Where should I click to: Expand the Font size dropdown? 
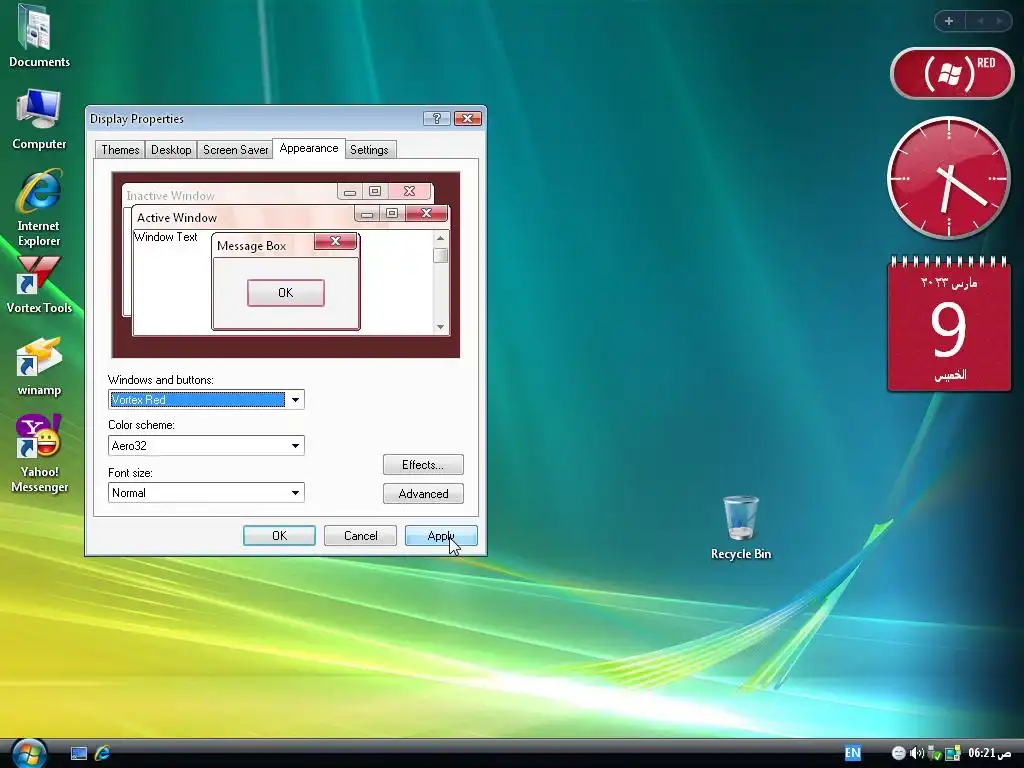tap(295, 493)
